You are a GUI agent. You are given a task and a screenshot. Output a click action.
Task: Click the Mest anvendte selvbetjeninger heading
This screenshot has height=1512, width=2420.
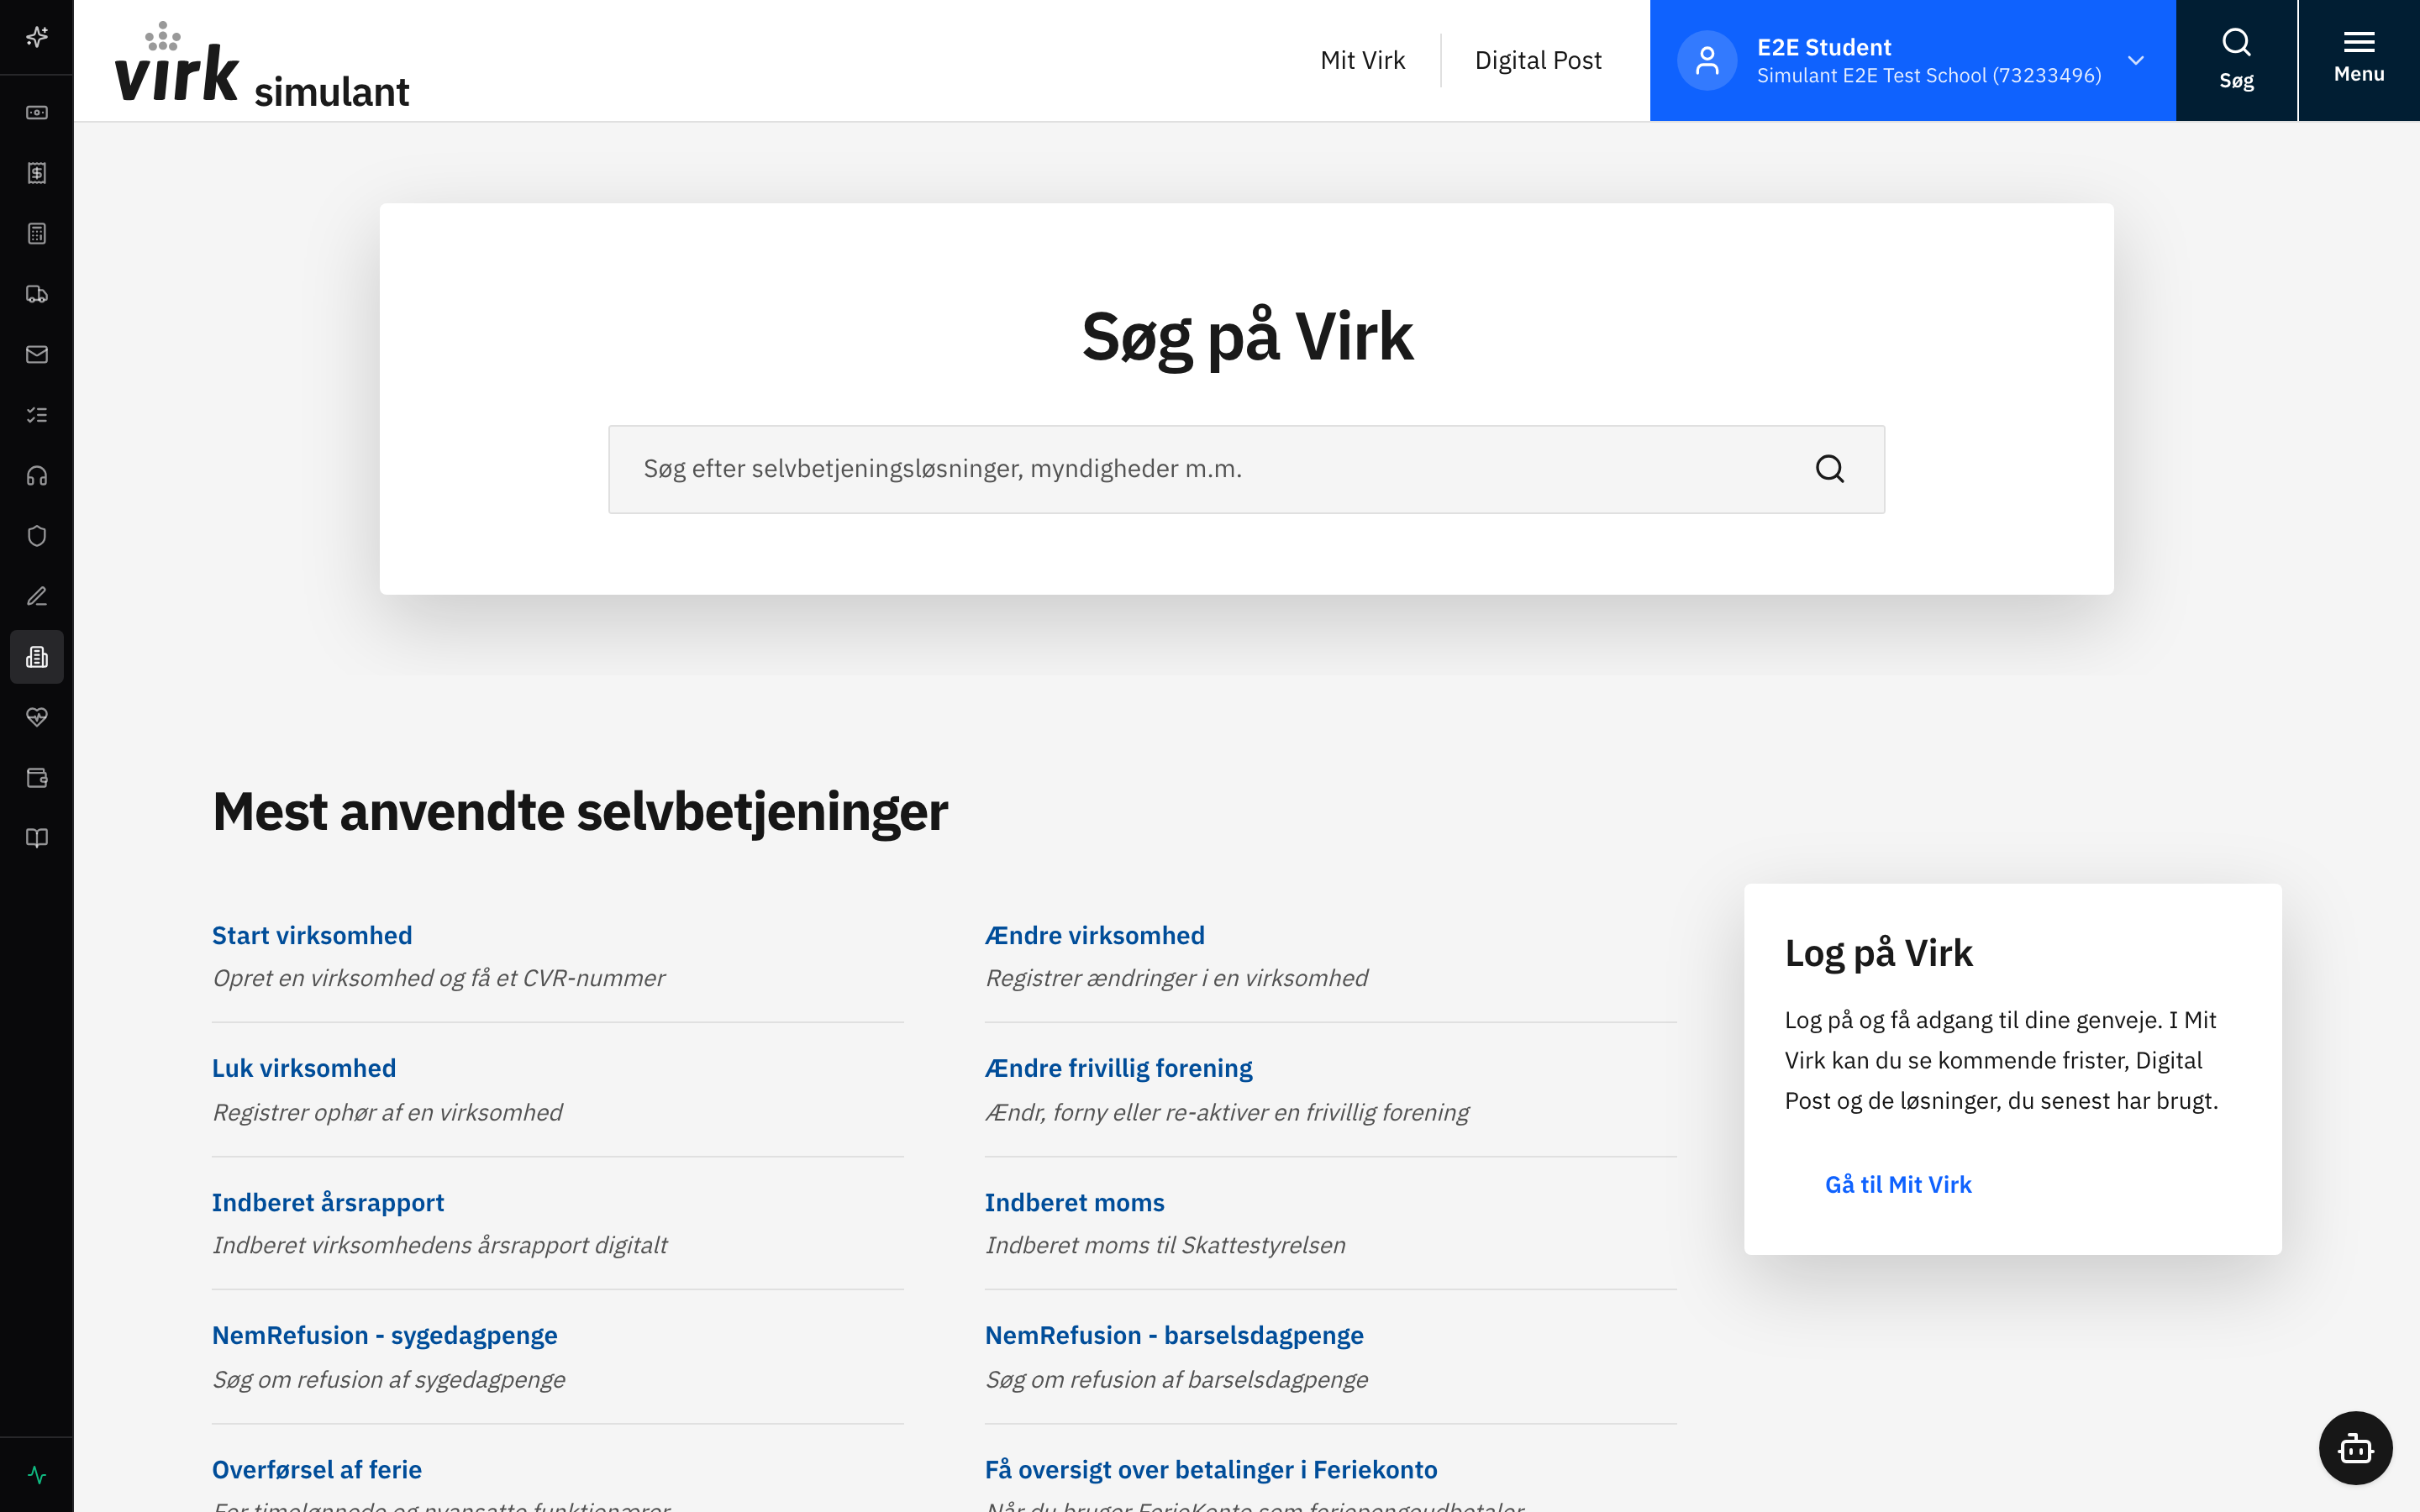pyautogui.click(x=580, y=811)
